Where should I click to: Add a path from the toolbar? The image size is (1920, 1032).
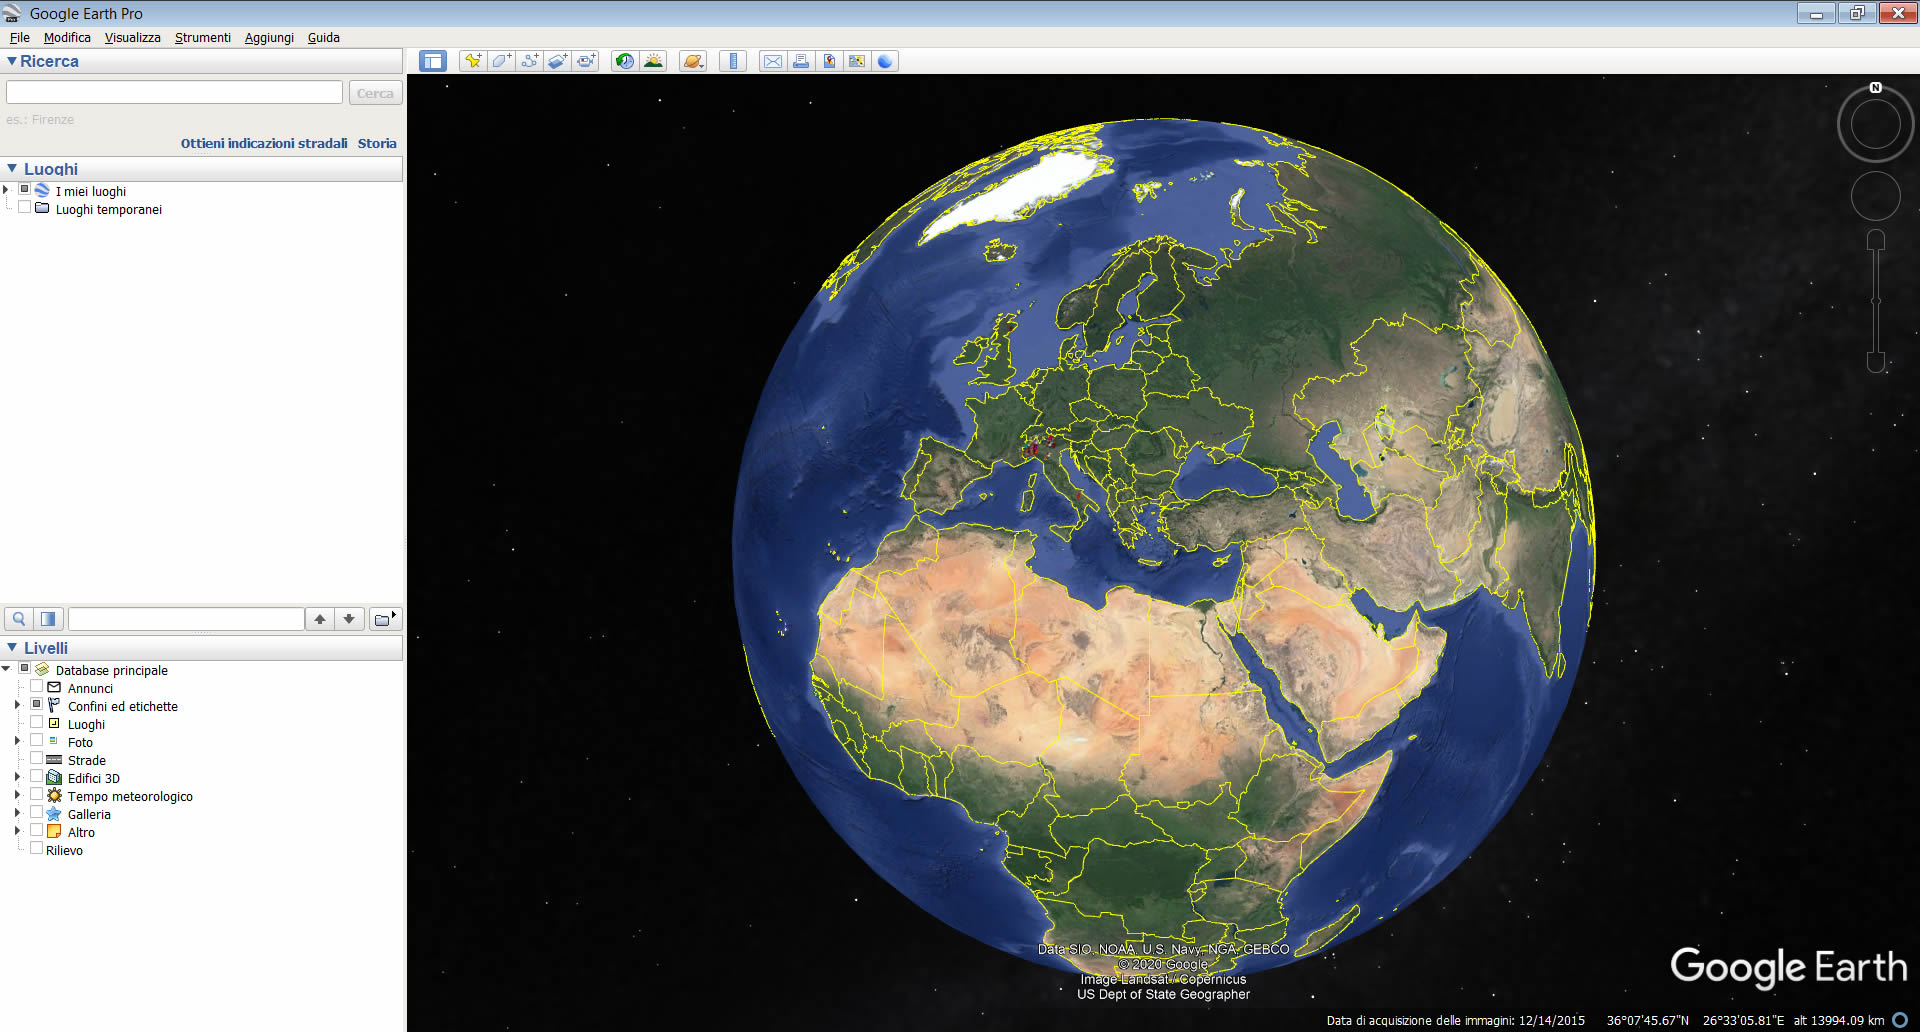tap(529, 61)
